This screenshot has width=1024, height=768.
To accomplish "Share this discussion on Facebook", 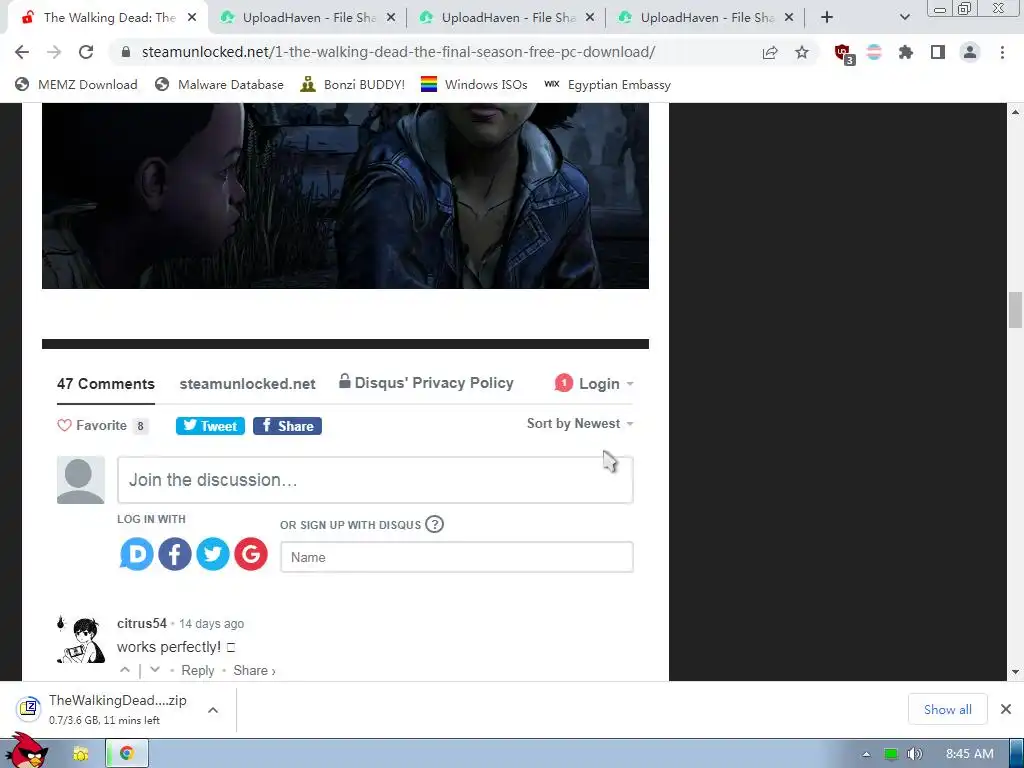I will 287,426.
